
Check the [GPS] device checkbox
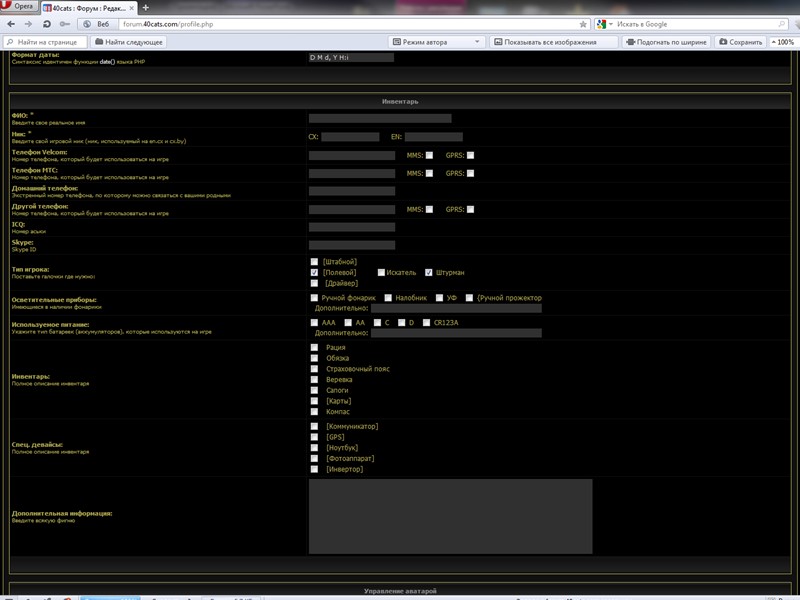[314, 437]
